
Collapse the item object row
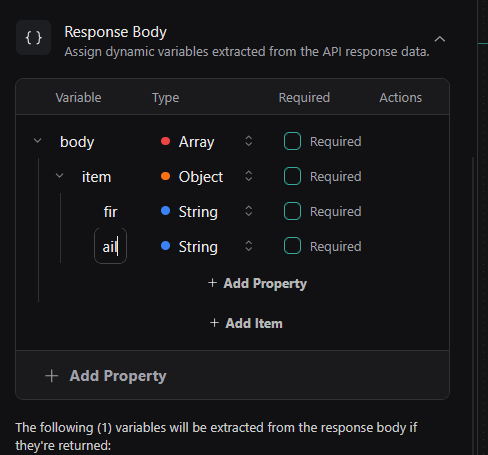[59, 175]
